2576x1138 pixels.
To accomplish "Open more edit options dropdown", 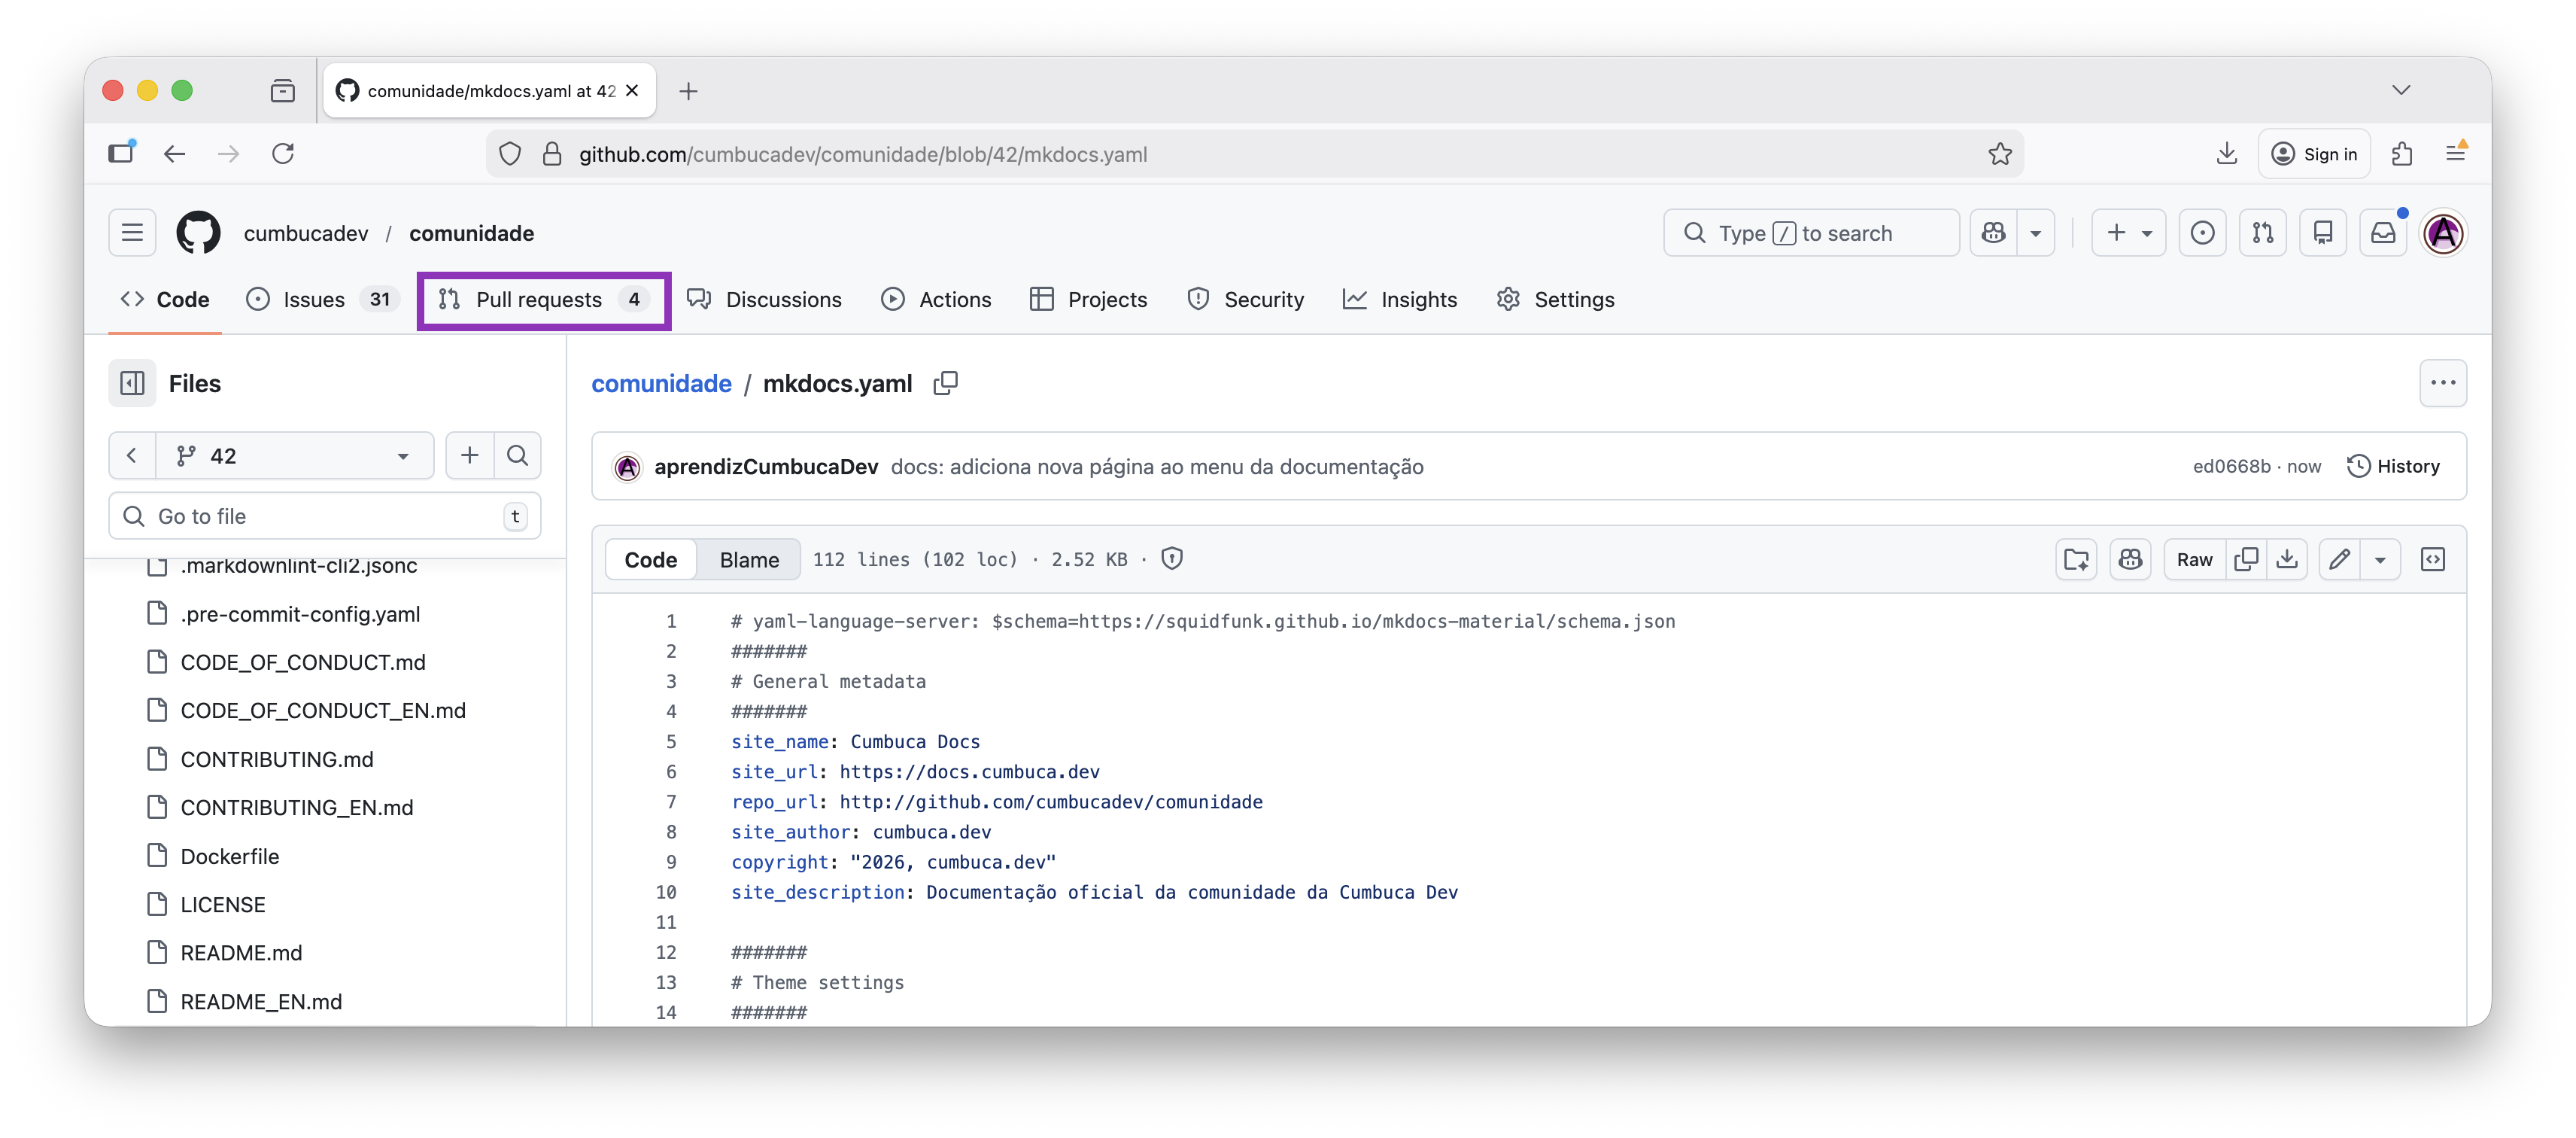I will coord(2380,559).
